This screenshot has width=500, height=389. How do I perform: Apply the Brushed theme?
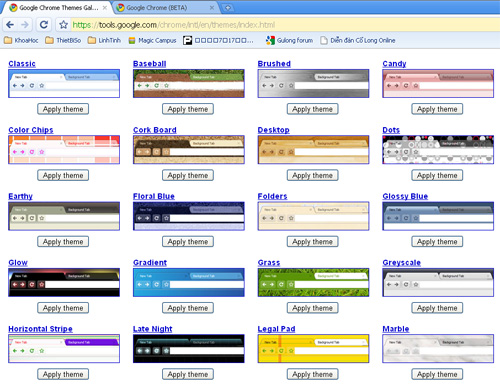pos(313,109)
